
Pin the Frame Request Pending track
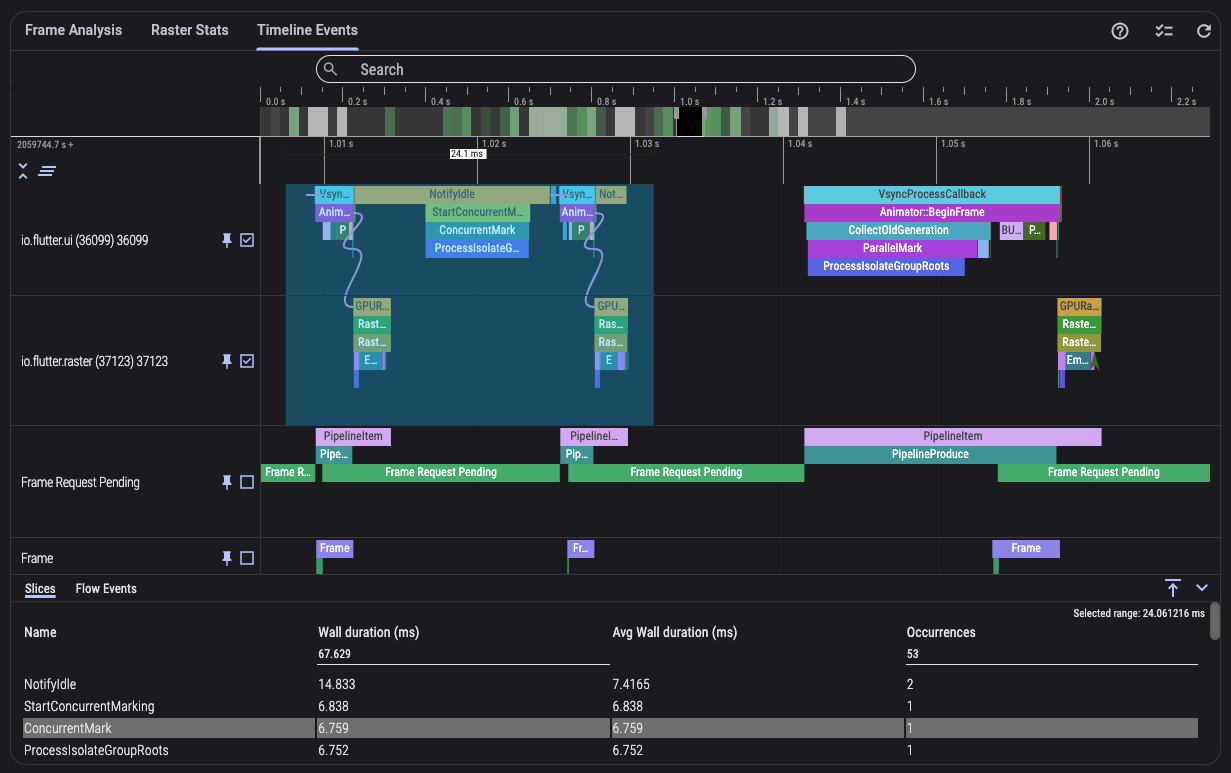pos(227,482)
